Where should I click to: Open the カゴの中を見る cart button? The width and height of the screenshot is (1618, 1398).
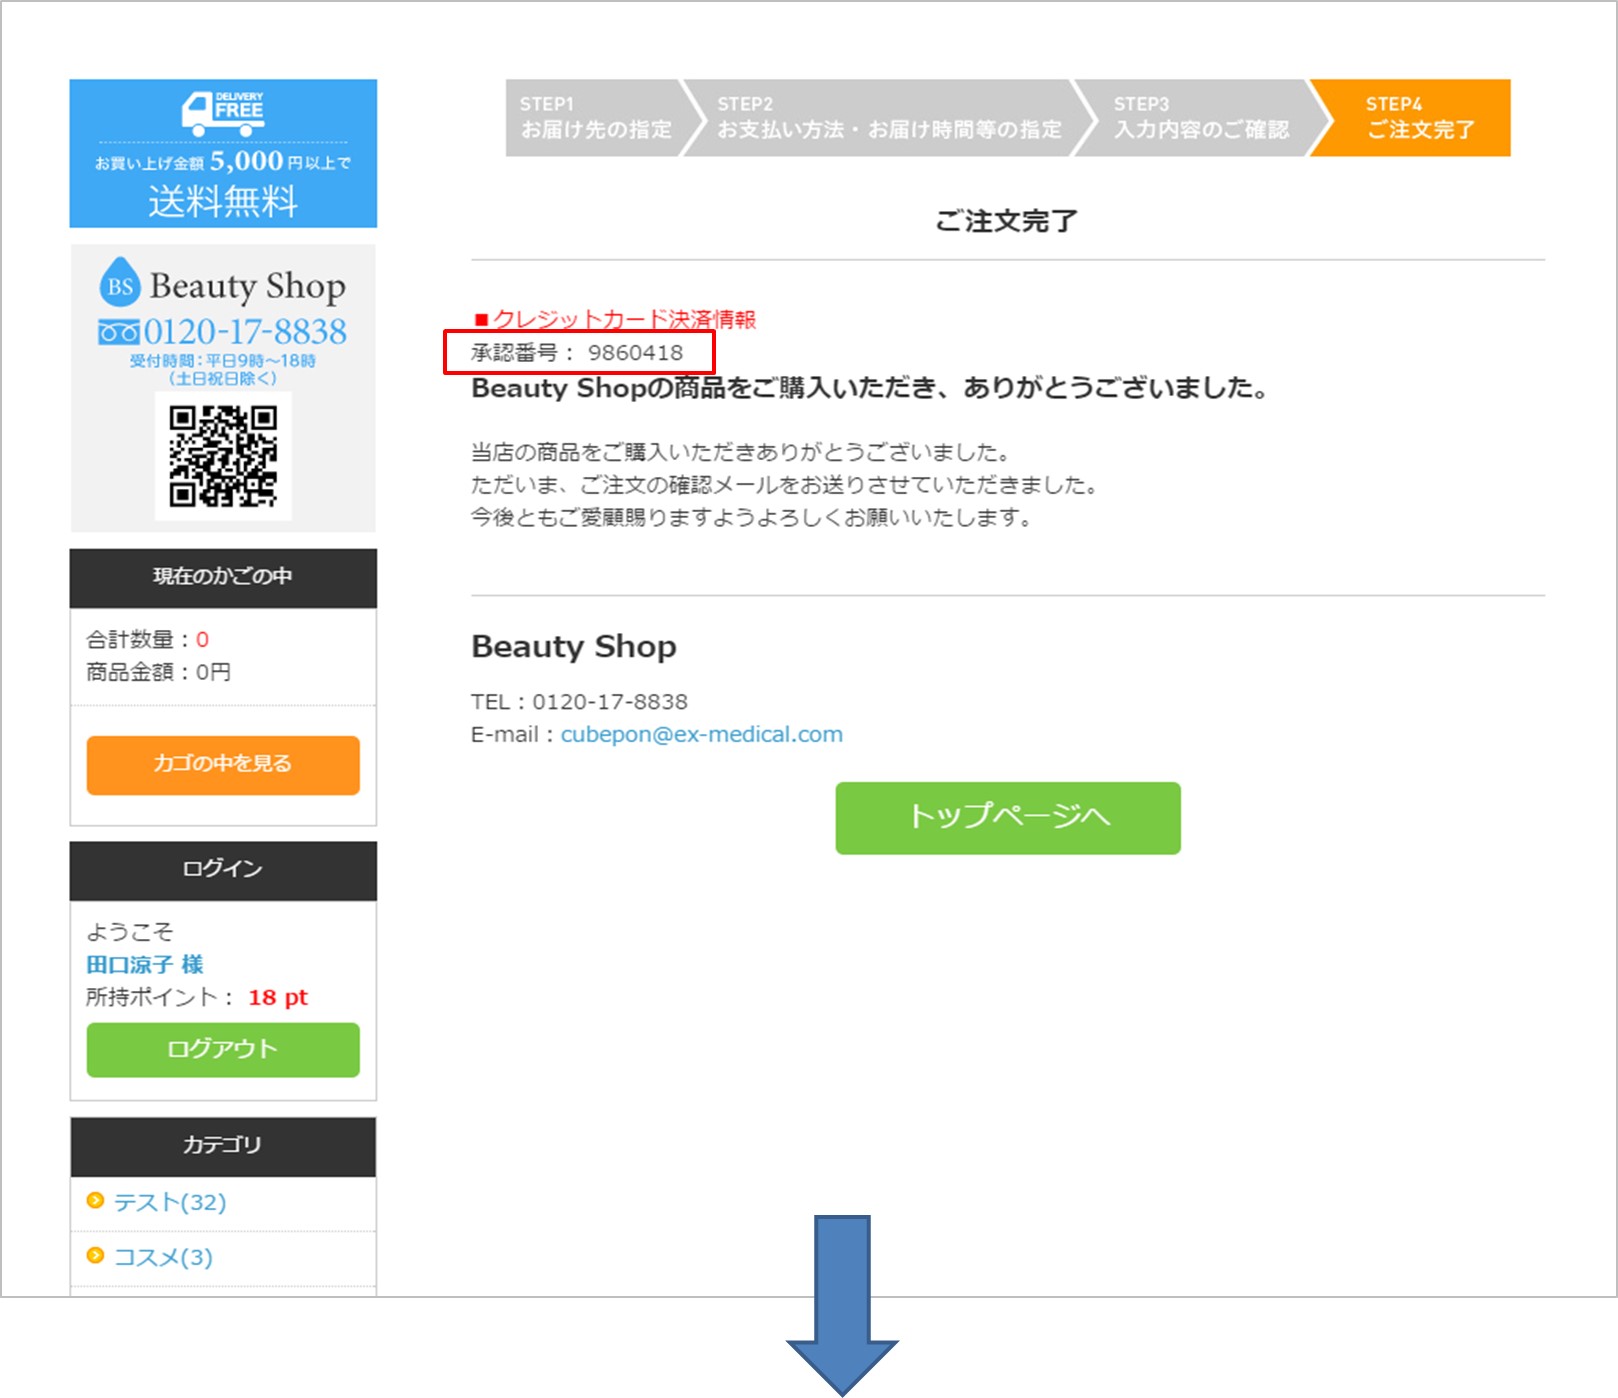tap(223, 765)
